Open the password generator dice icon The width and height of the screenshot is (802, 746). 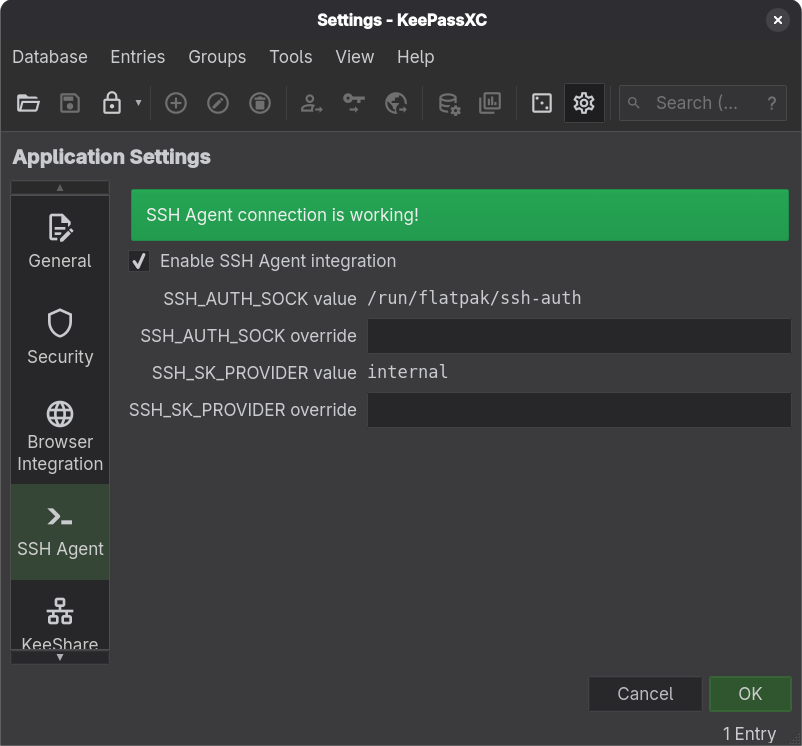tap(542, 103)
